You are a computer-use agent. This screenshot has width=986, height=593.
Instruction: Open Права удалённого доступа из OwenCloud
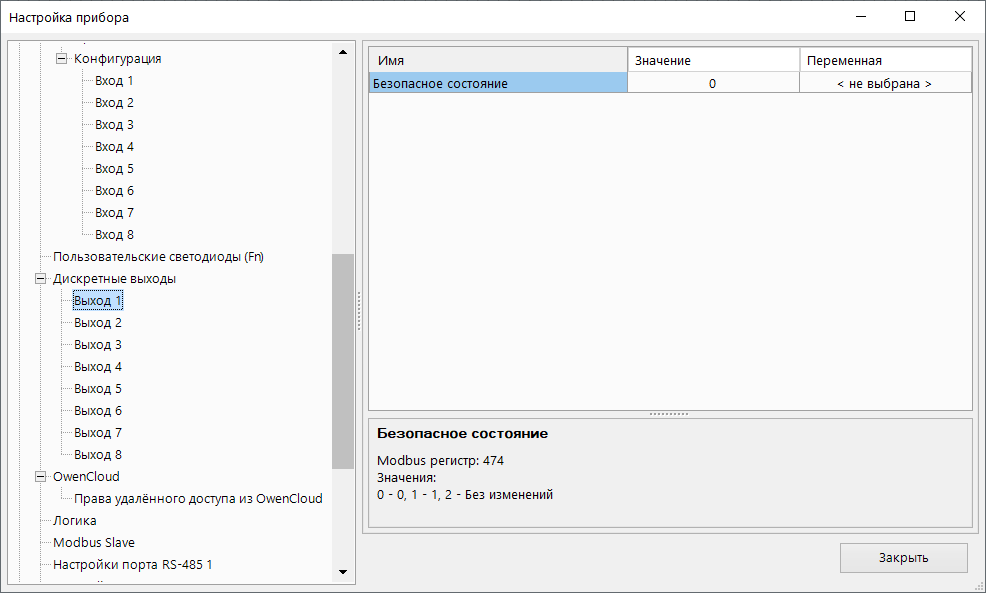[198, 499]
